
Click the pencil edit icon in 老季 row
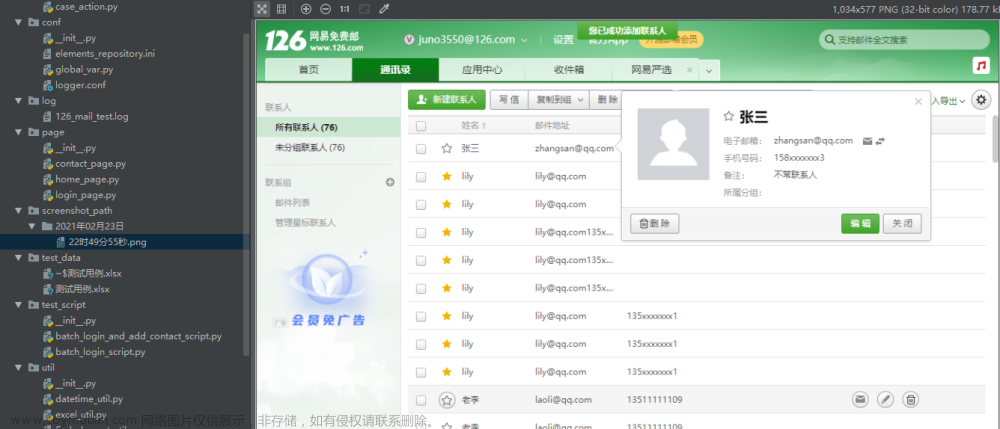click(x=885, y=400)
